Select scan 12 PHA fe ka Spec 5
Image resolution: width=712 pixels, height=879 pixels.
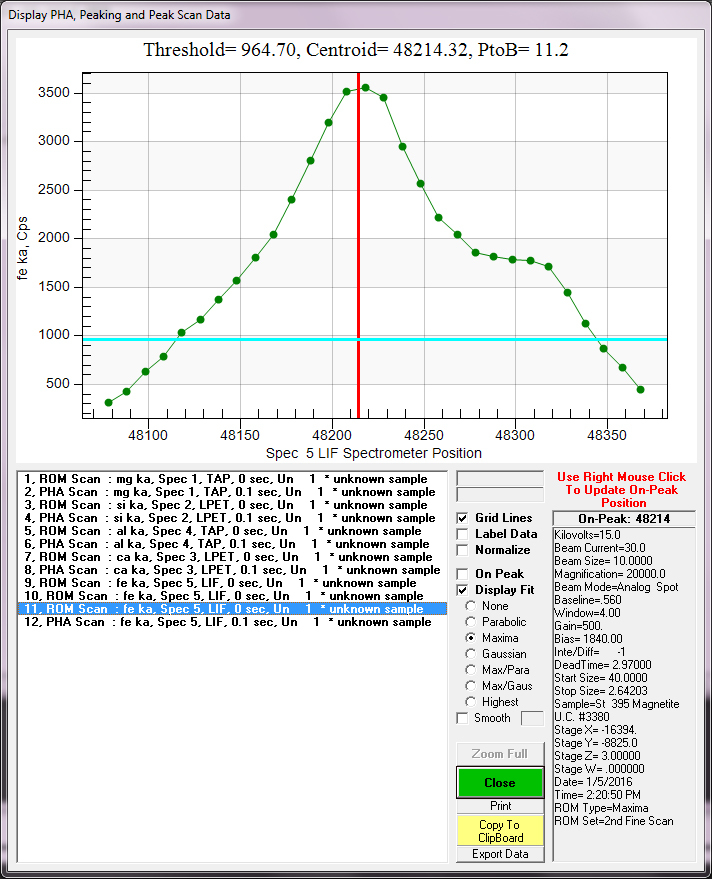pos(230,622)
